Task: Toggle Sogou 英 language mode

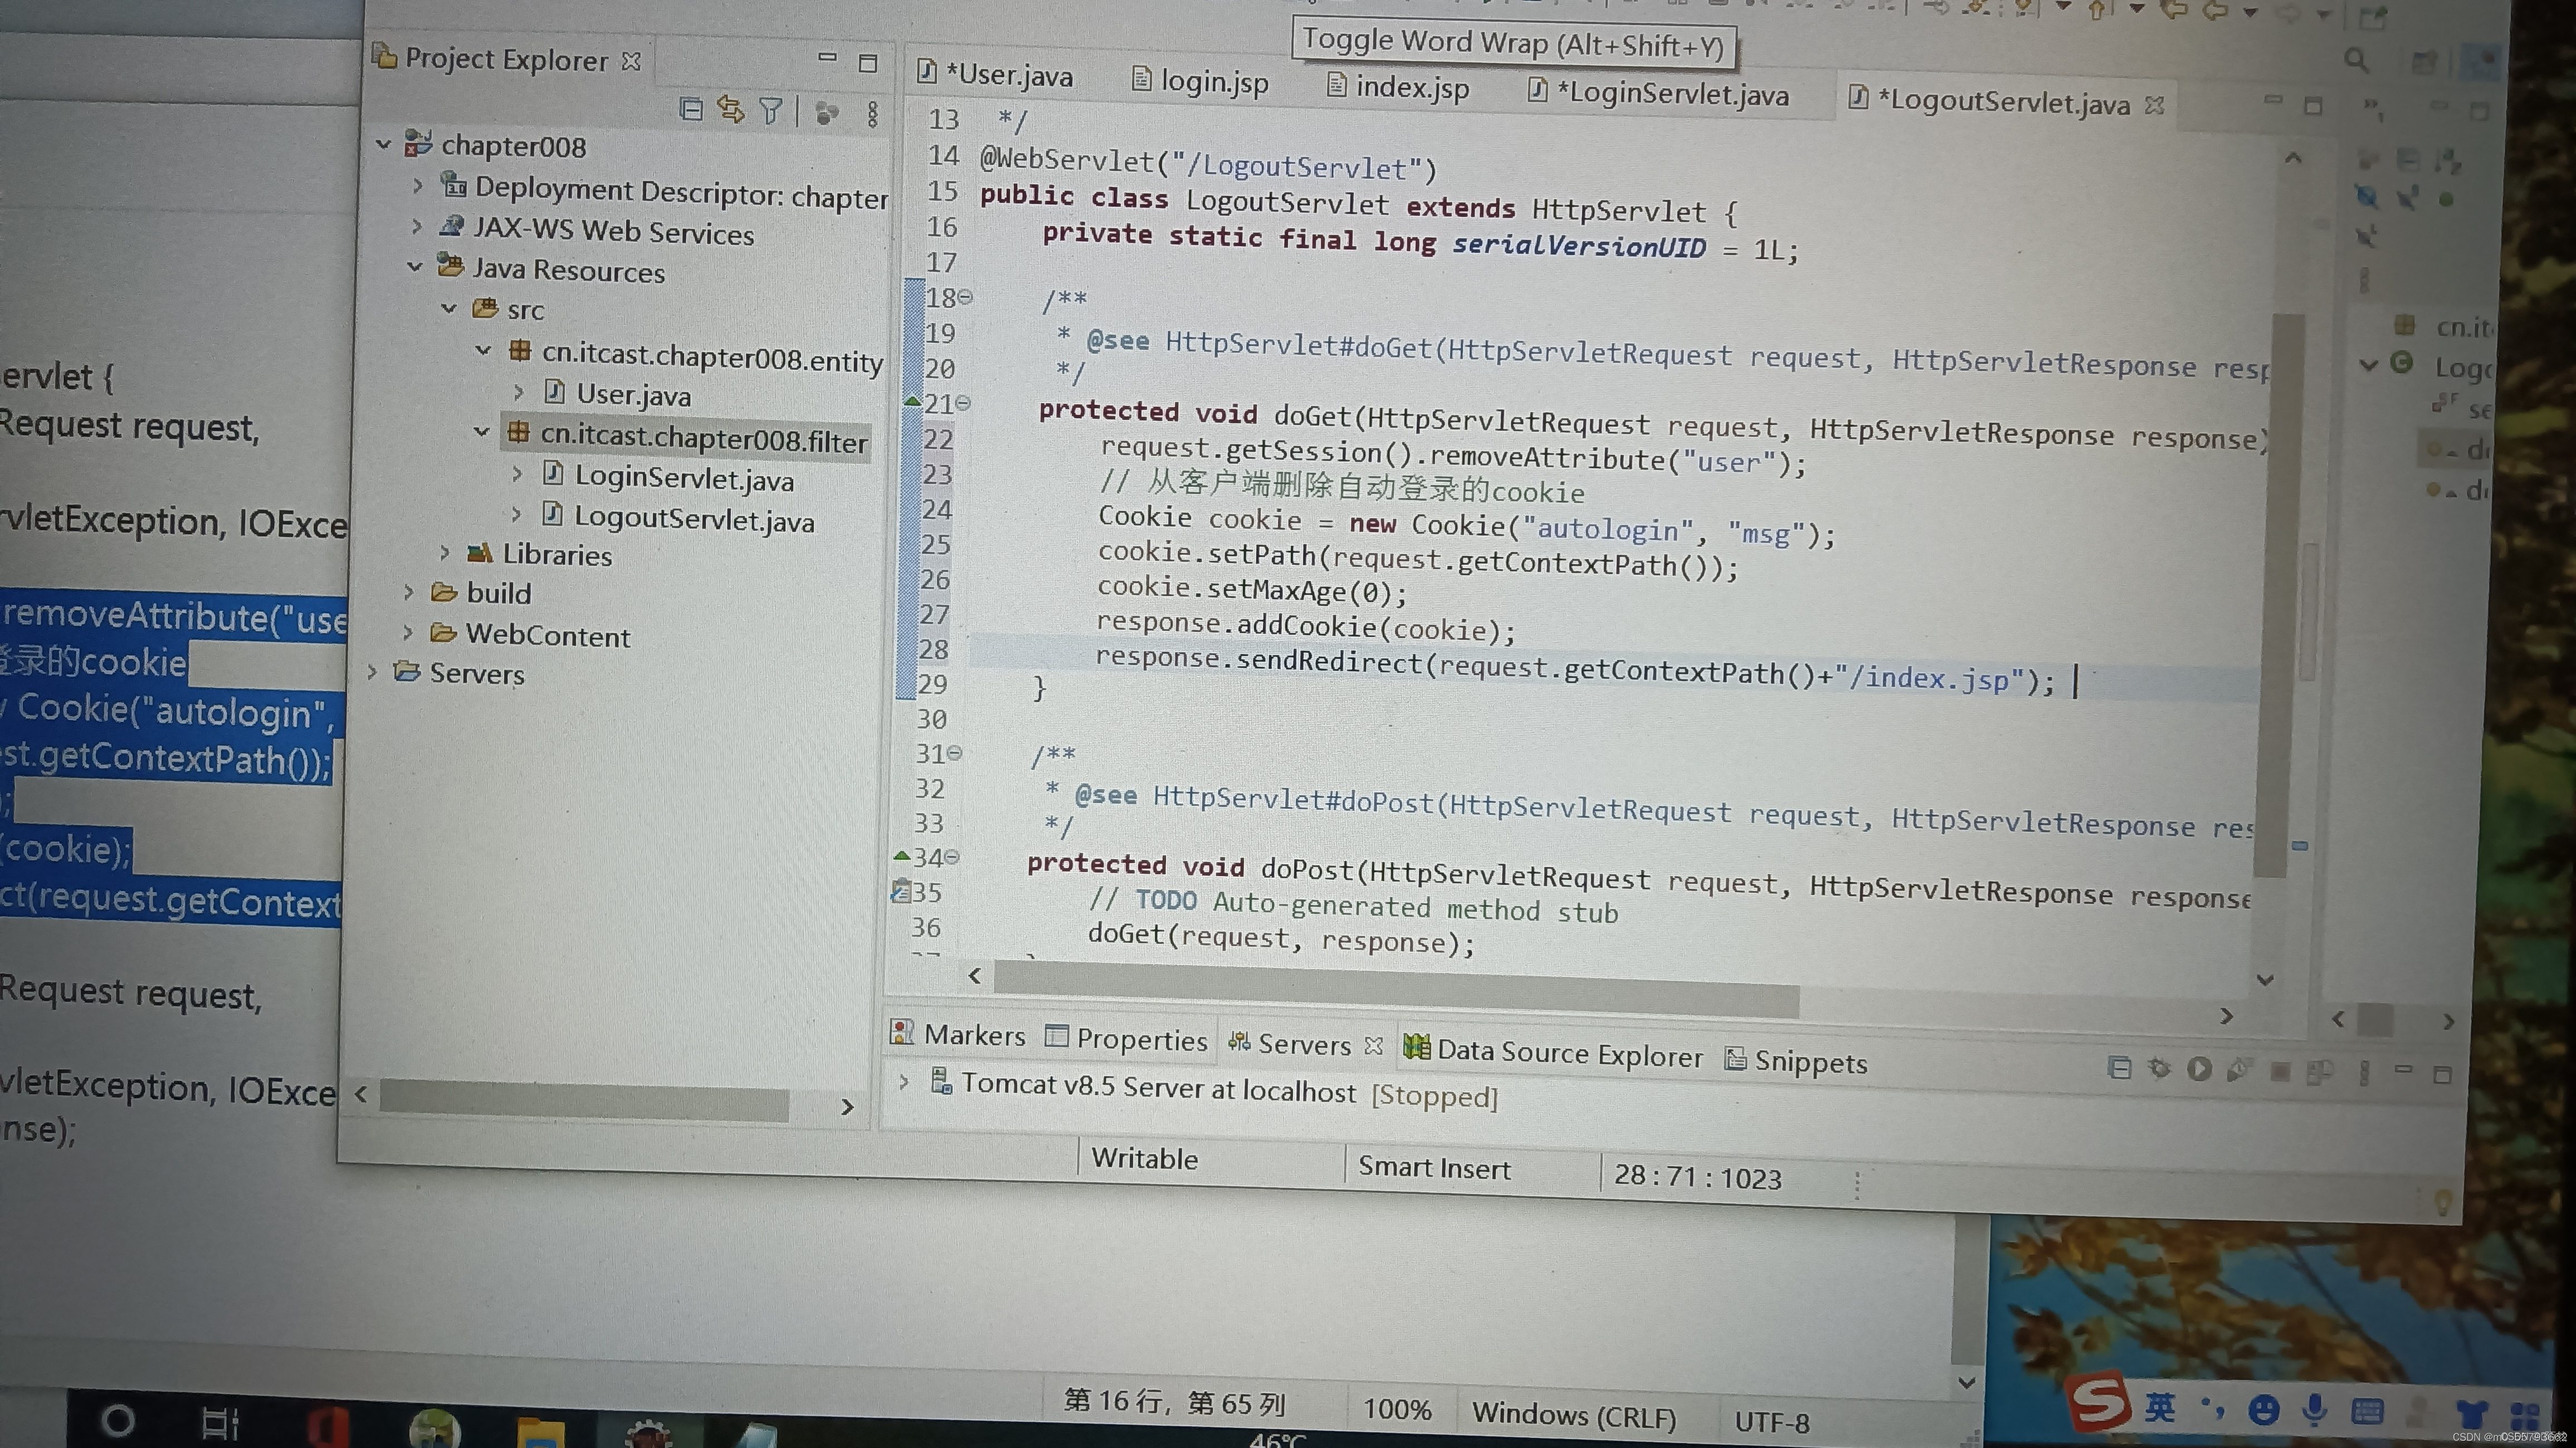Action: pyautogui.click(x=2159, y=1407)
